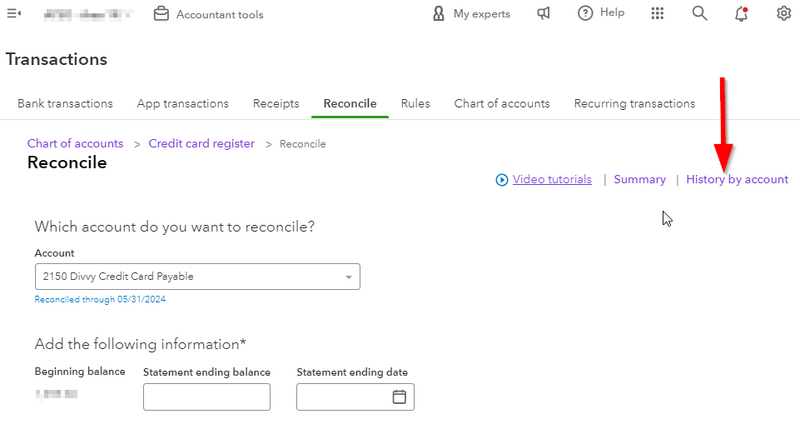The height and width of the screenshot is (424, 800).
Task: Open the apps grid icon
Action: (657, 14)
